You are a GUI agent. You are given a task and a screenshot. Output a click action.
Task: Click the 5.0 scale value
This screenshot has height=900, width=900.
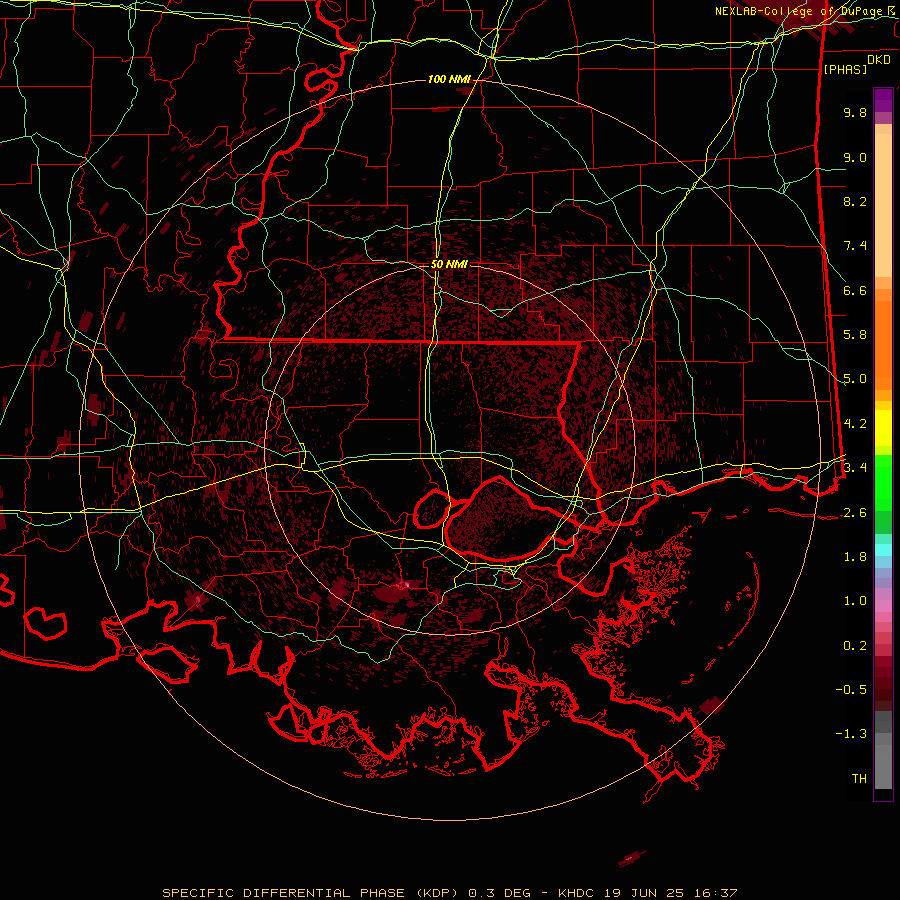(855, 379)
